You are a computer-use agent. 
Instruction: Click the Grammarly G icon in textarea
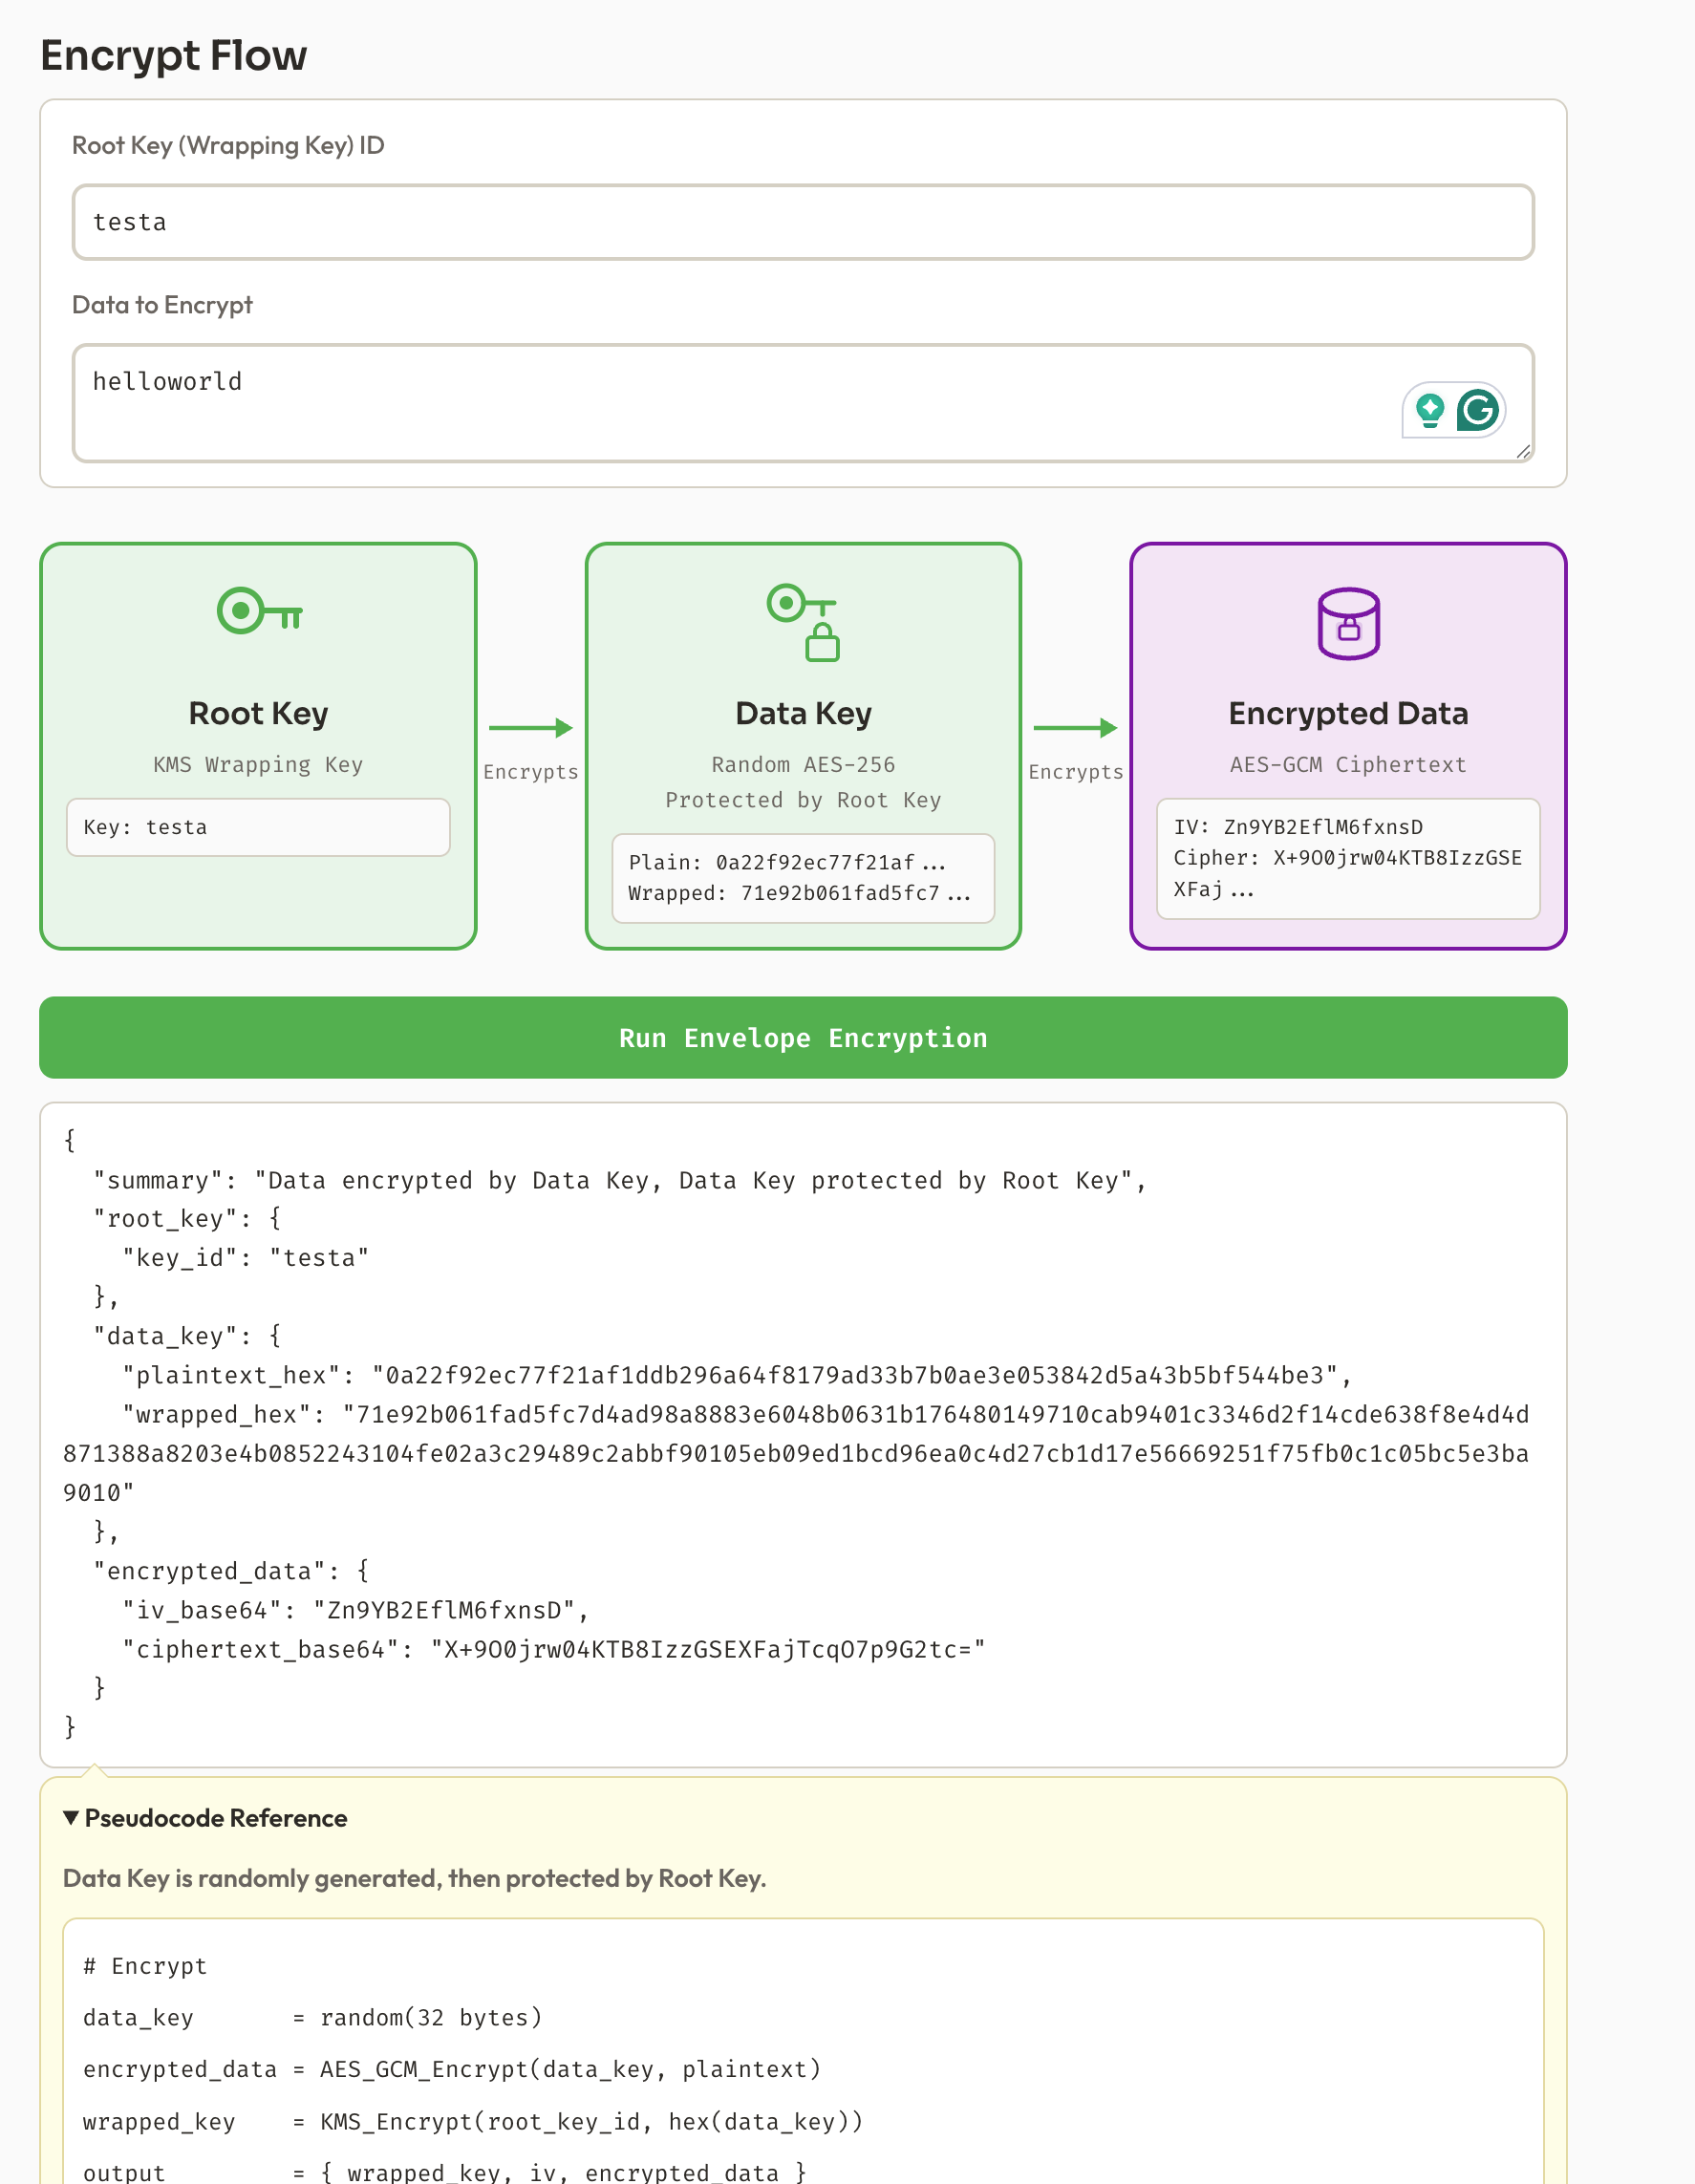(x=1477, y=410)
